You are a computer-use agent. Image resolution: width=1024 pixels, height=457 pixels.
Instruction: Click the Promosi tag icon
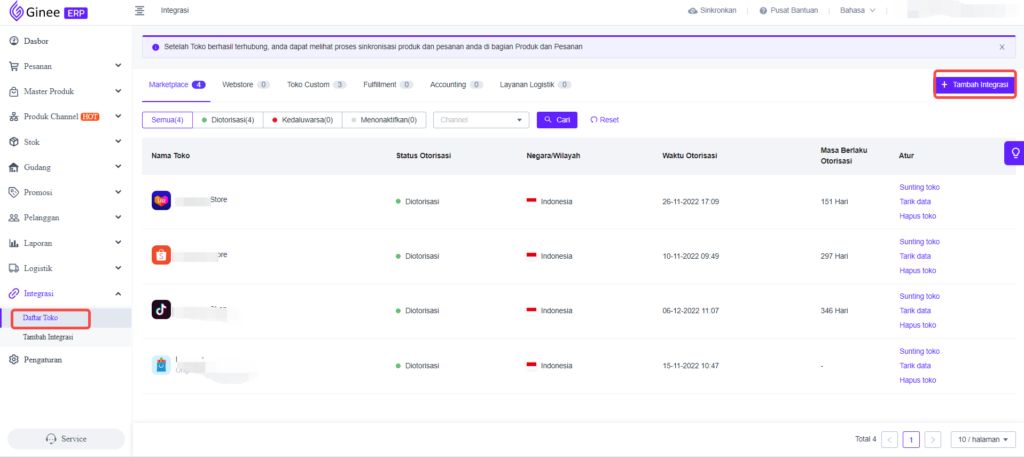click(x=14, y=193)
